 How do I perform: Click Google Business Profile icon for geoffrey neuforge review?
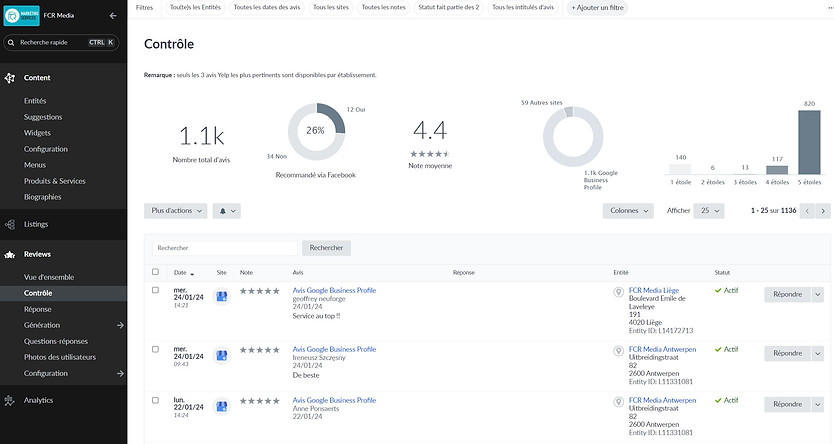coord(221,297)
